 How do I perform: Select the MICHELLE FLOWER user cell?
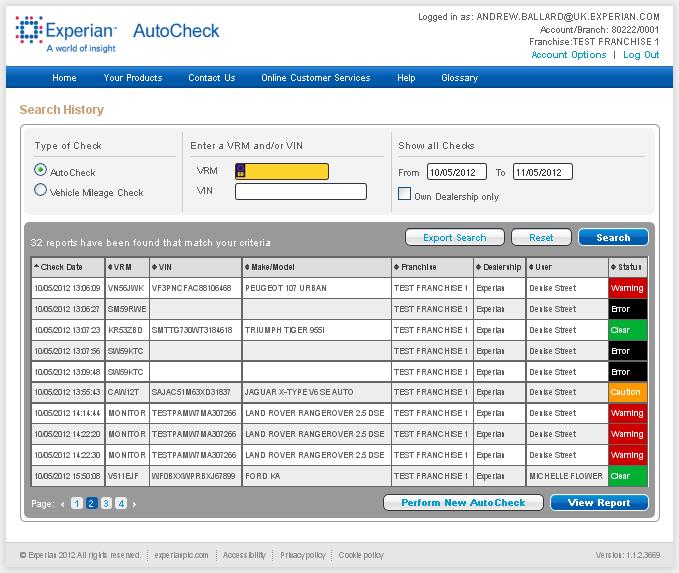tap(567, 476)
